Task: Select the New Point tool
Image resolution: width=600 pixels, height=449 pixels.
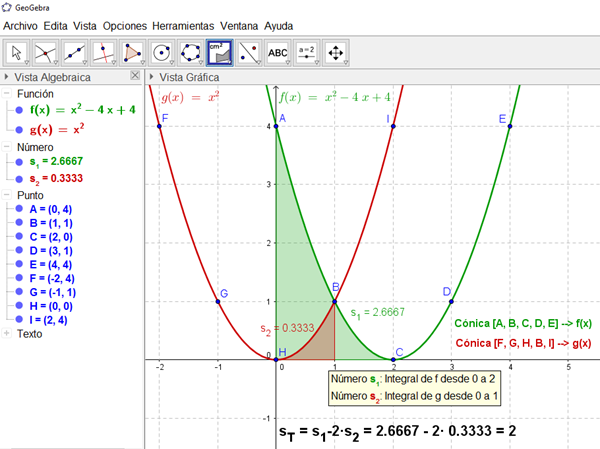Action: coord(46,51)
